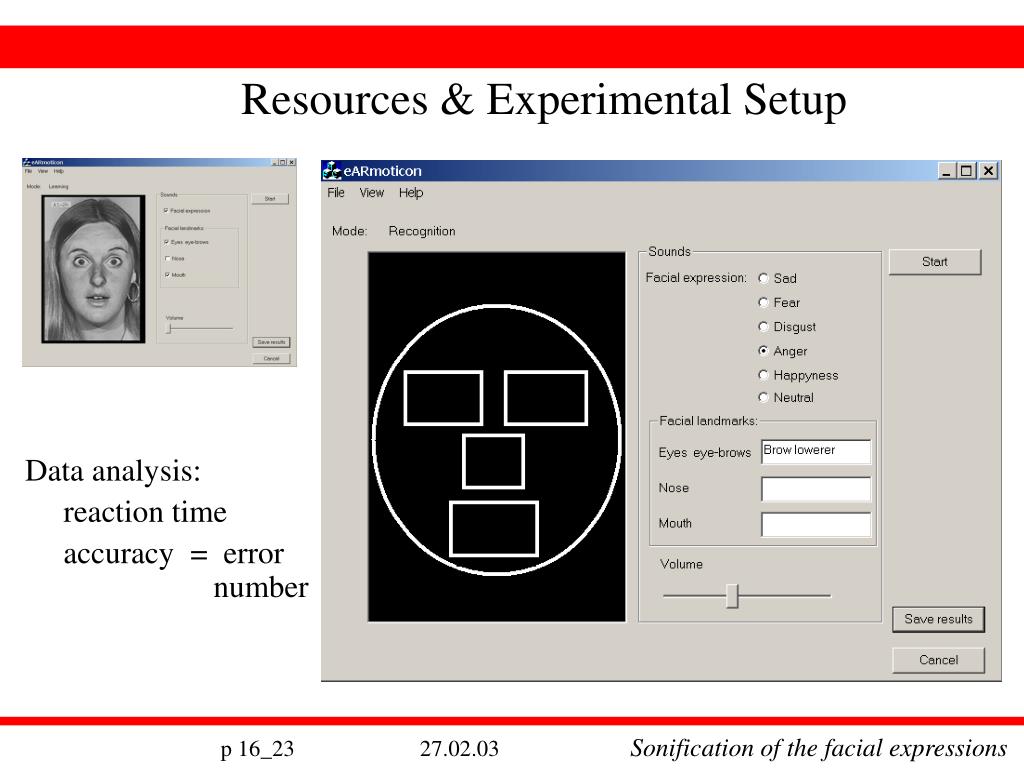Click the right eye rectangle on the schematic face

pyautogui.click(x=546, y=398)
